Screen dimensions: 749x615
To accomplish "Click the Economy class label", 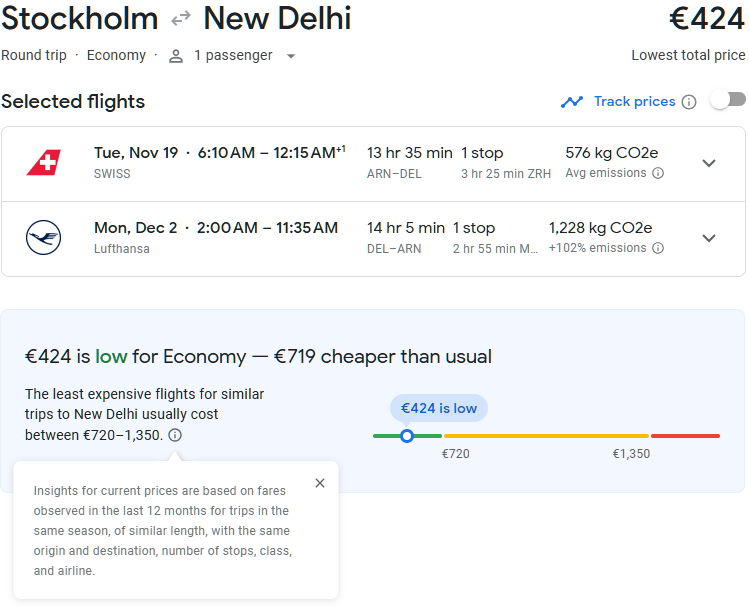I will coord(116,56).
